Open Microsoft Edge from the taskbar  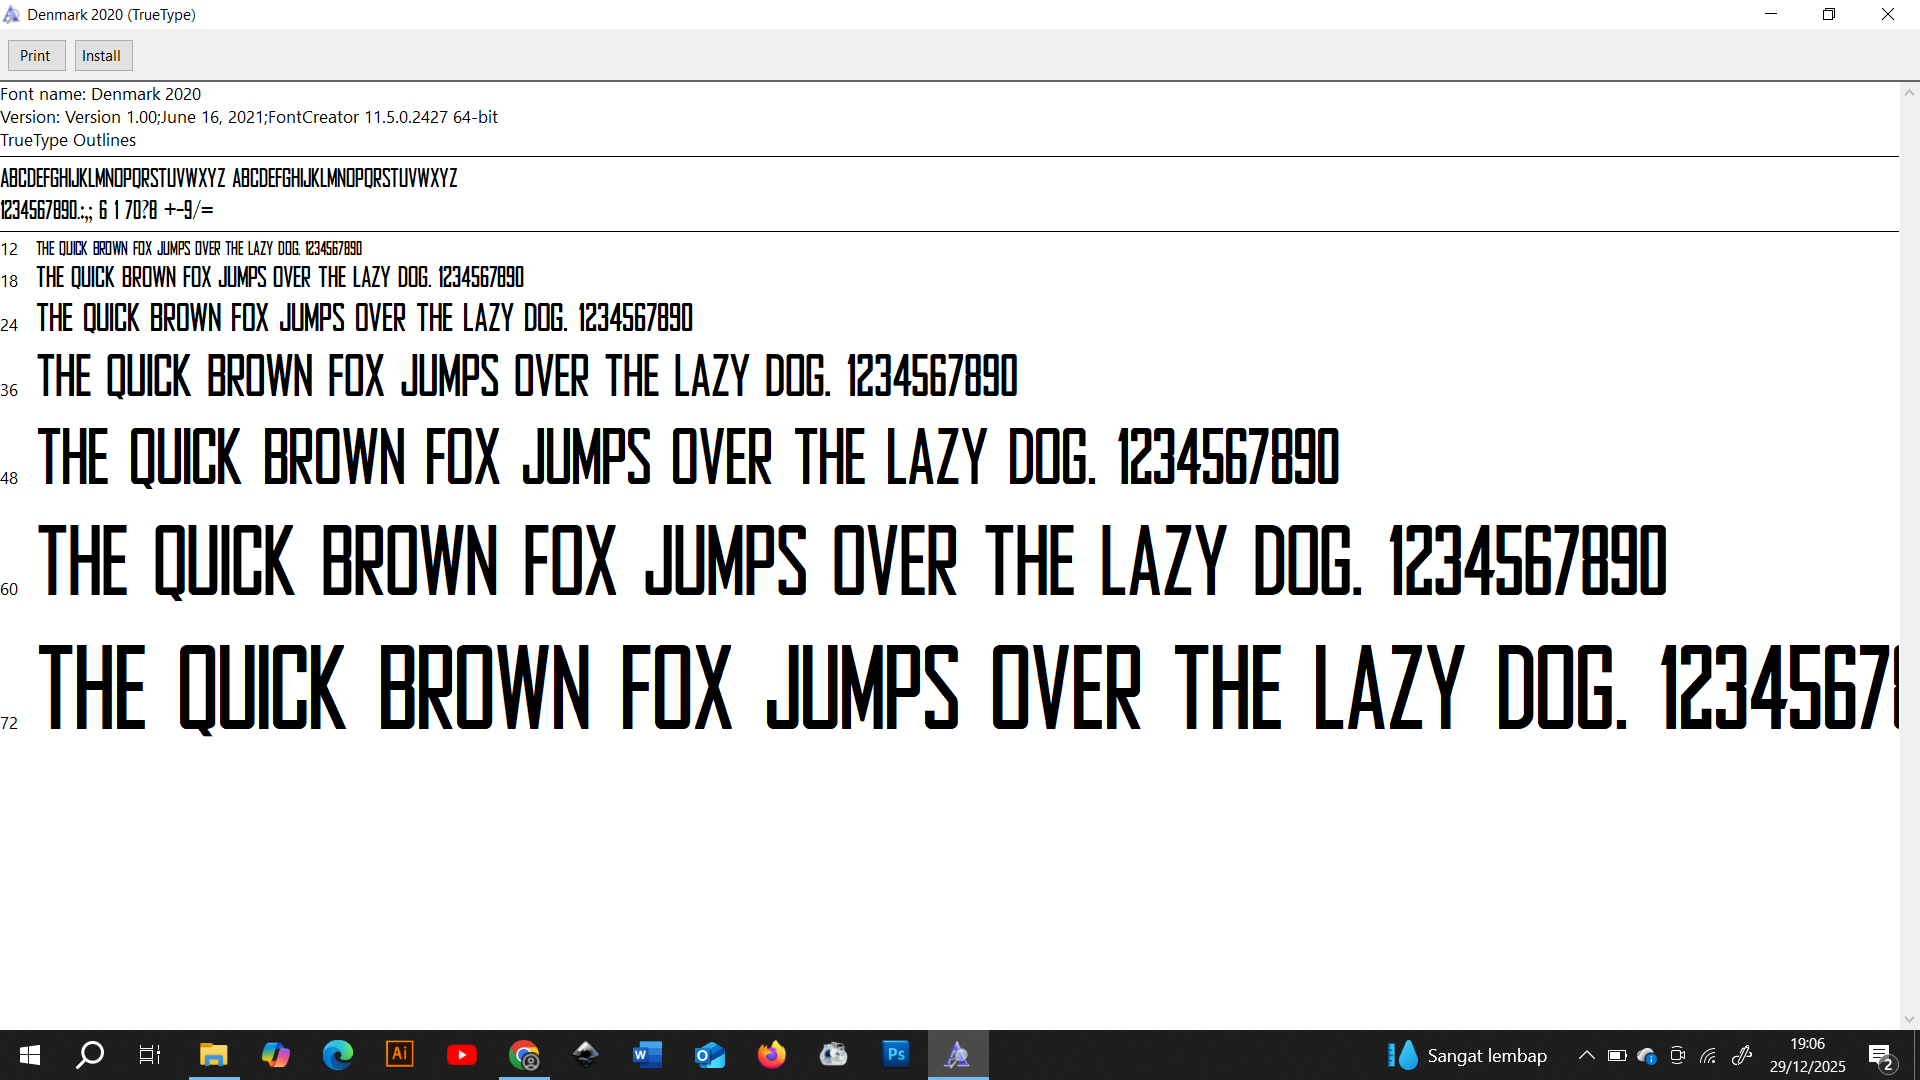pyautogui.click(x=337, y=1055)
